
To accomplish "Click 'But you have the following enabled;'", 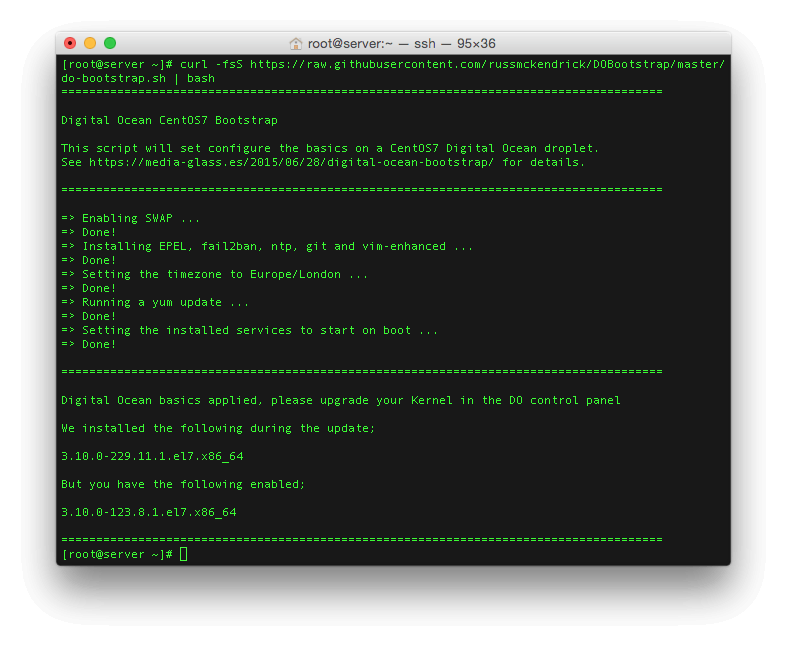I will pyautogui.click(x=183, y=485).
